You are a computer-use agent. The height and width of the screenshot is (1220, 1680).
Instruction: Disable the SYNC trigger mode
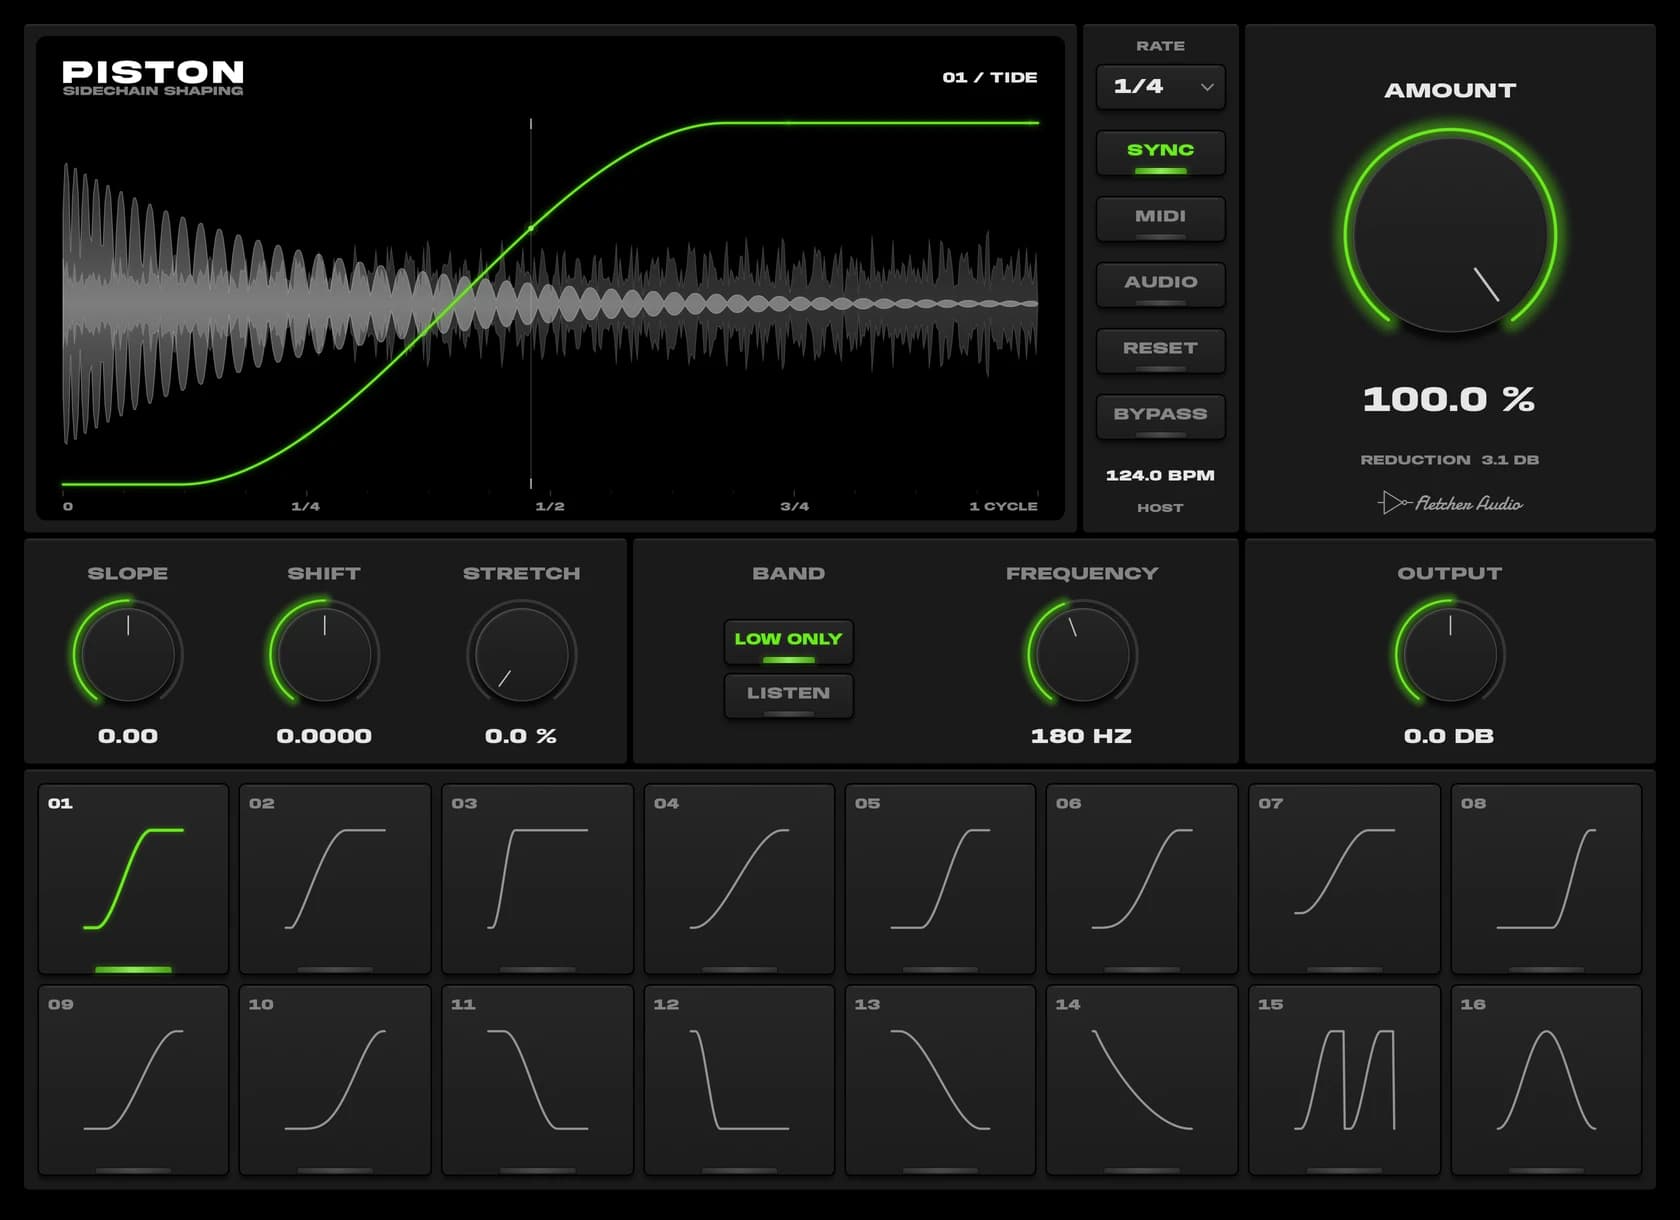[1160, 153]
